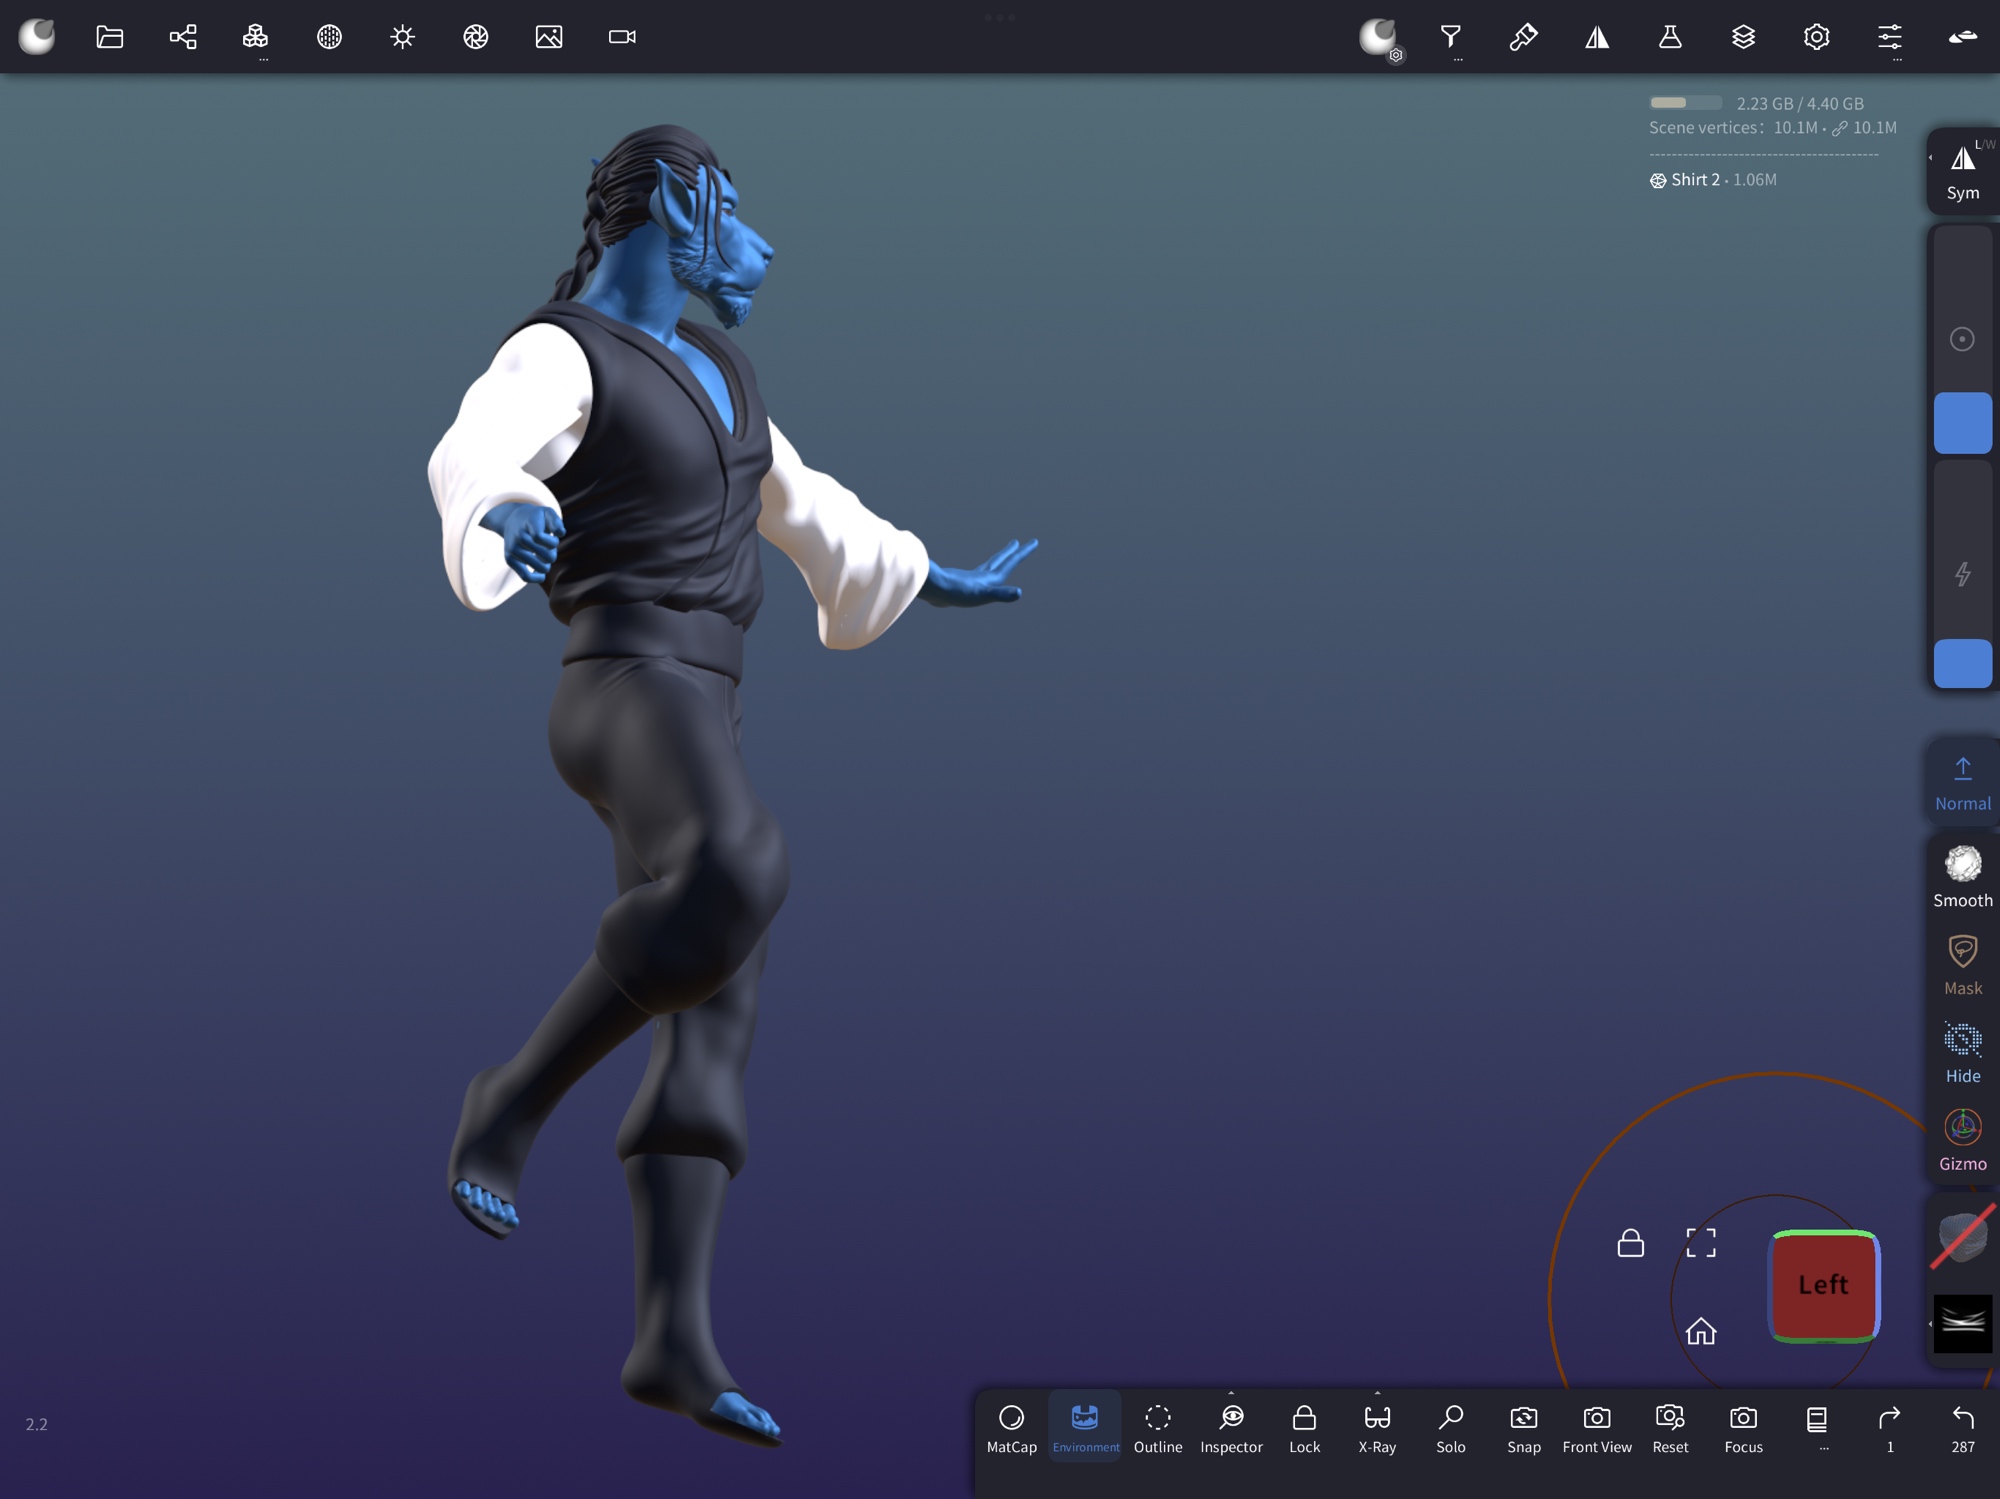Click the Left face view cube
Image resolution: width=2000 pixels, height=1499 pixels.
point(1823,1285)
